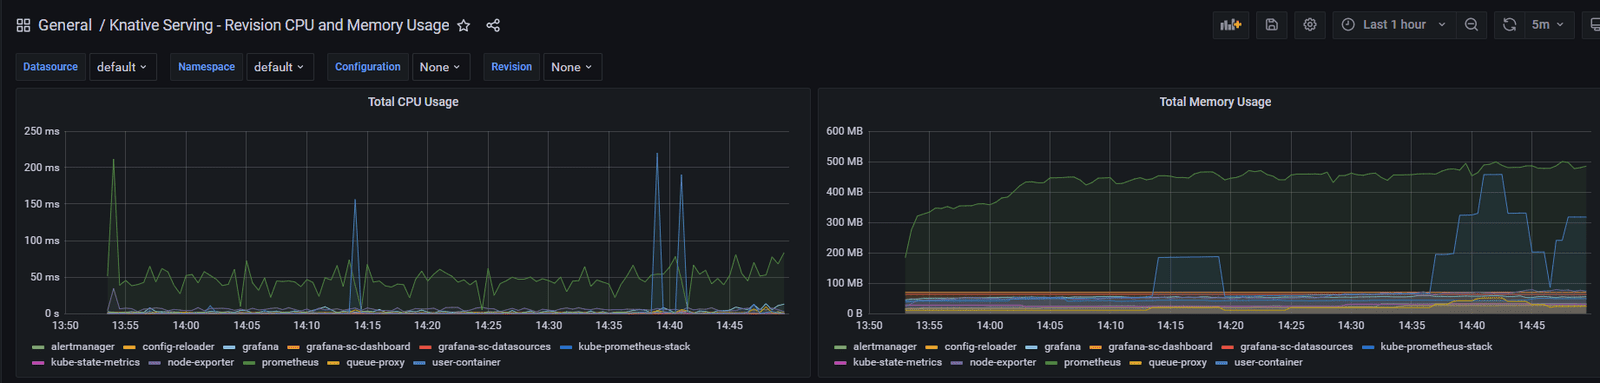Open the Total CPU Usage panel title menu
Image resolution: width=1600 pixels, height=383 pixels.
413,102
